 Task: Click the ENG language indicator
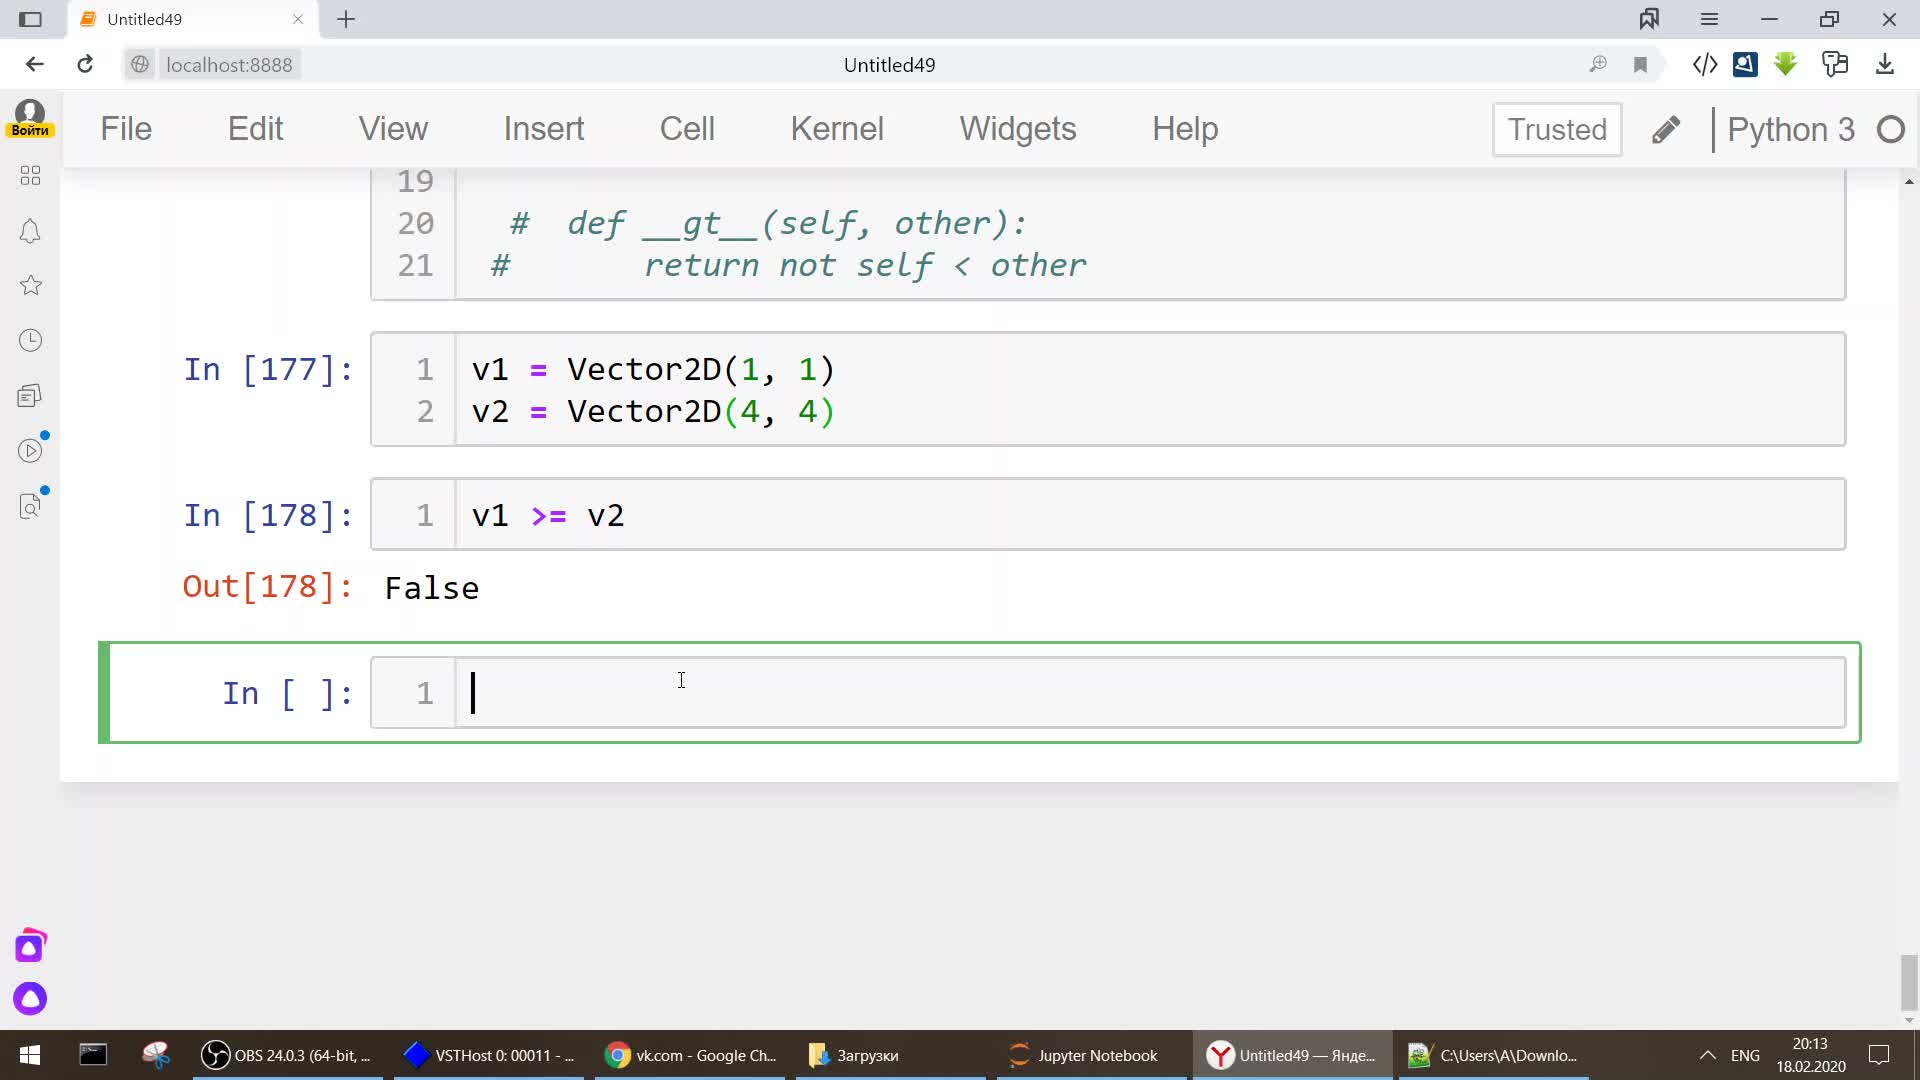[x=1745, y=1055]
